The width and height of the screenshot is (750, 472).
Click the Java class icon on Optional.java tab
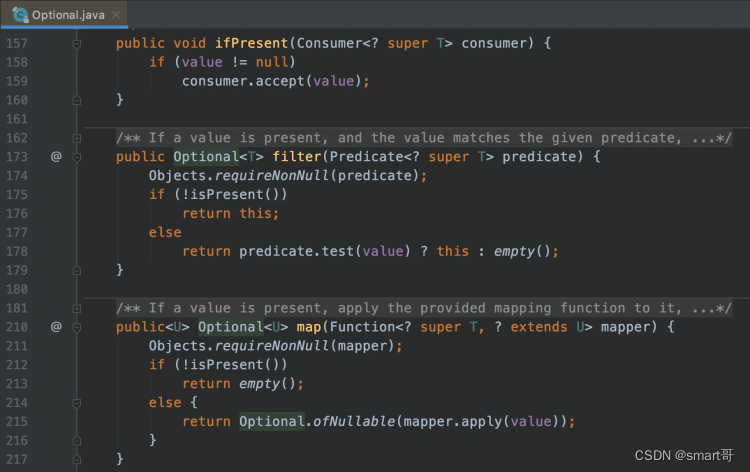20,15
